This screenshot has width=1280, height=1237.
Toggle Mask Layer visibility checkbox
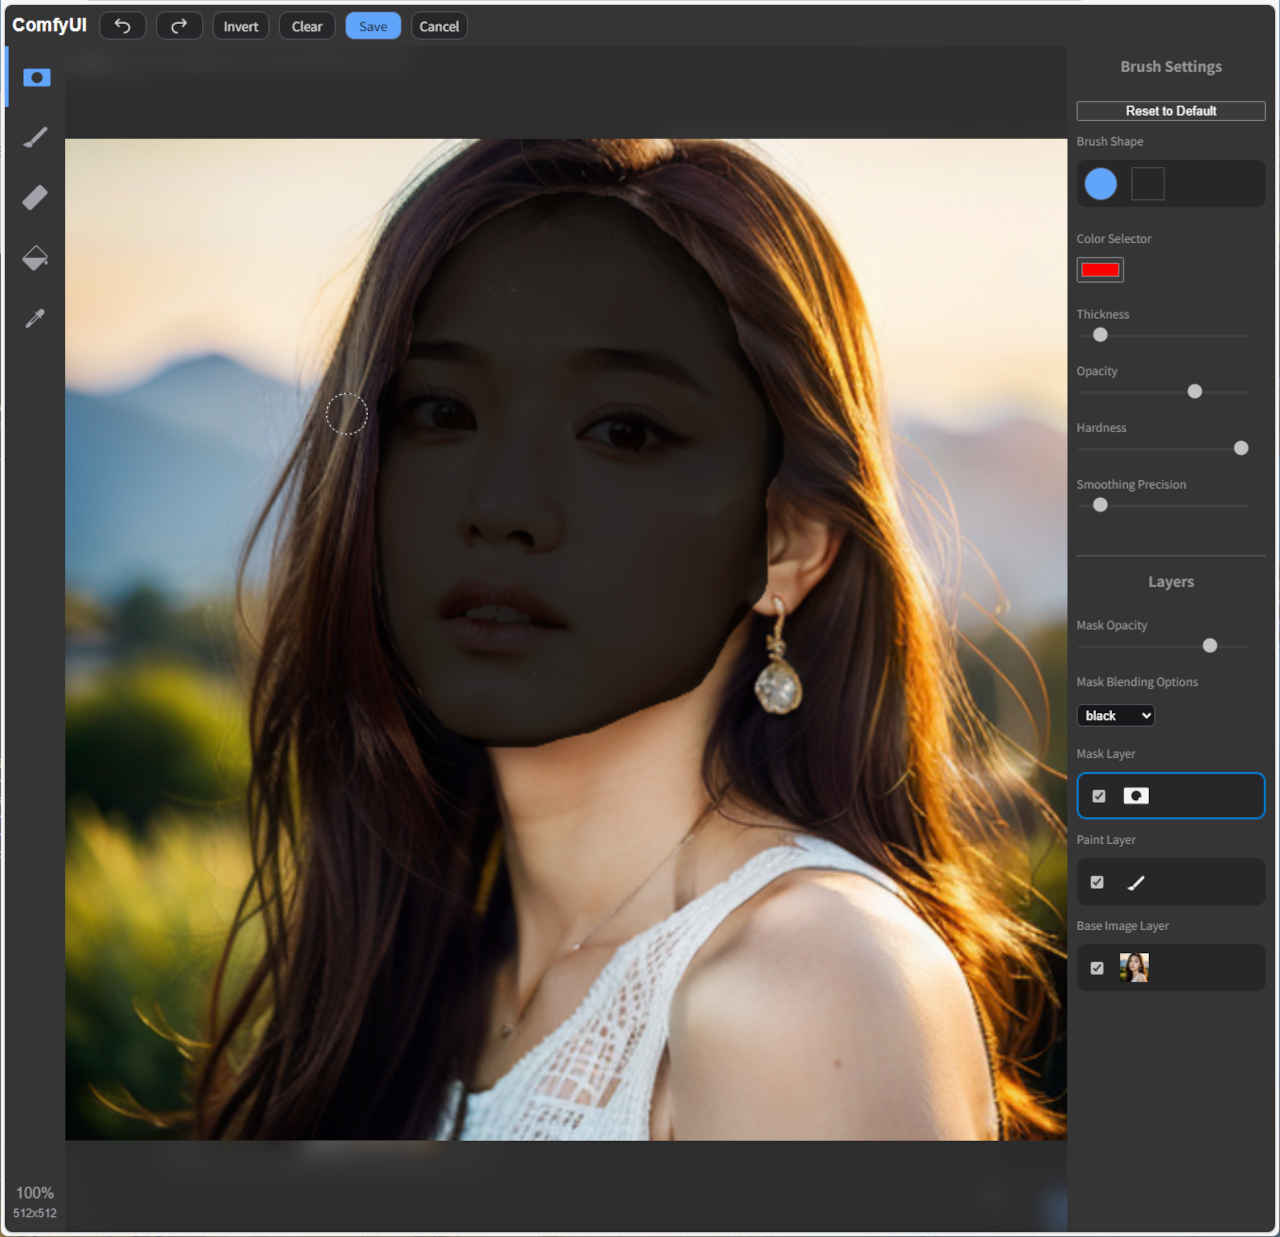tap(1098, 796)
